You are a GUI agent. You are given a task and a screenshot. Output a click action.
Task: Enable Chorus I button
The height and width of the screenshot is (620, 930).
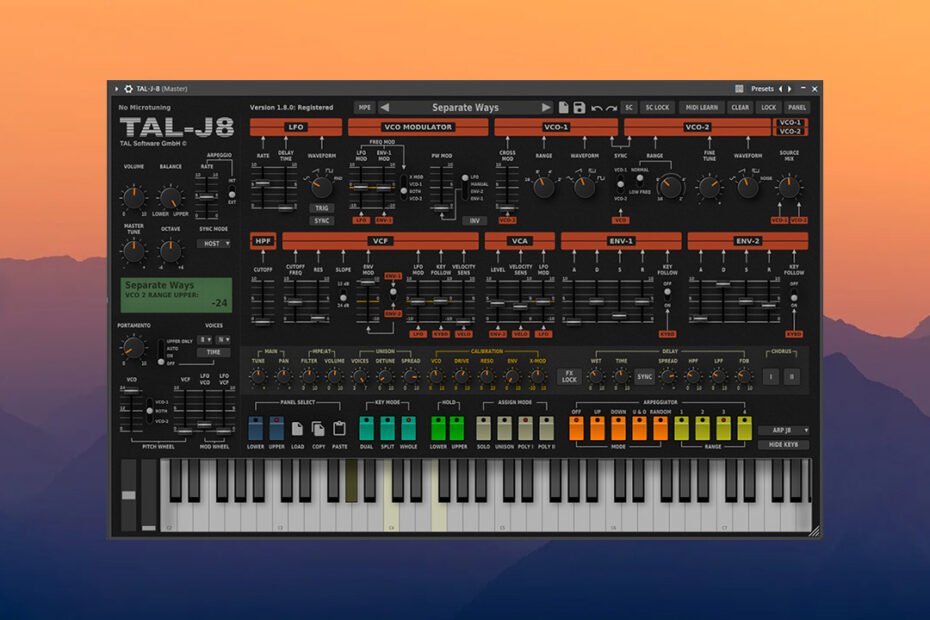tap(770, 376)
